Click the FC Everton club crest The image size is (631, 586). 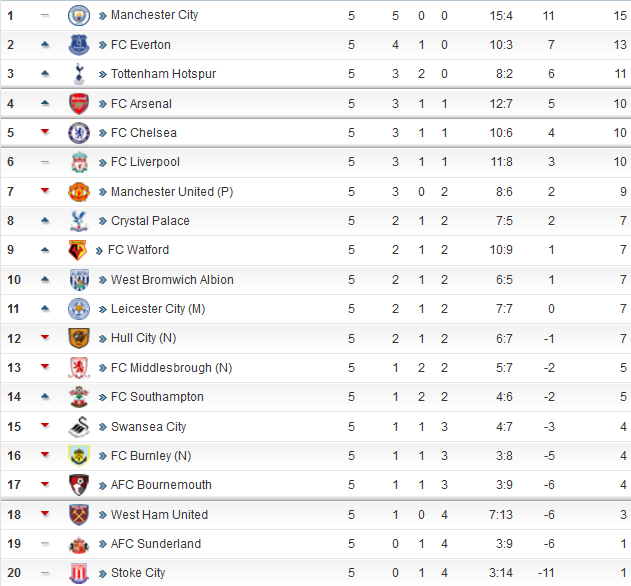(x=79, y=45)
